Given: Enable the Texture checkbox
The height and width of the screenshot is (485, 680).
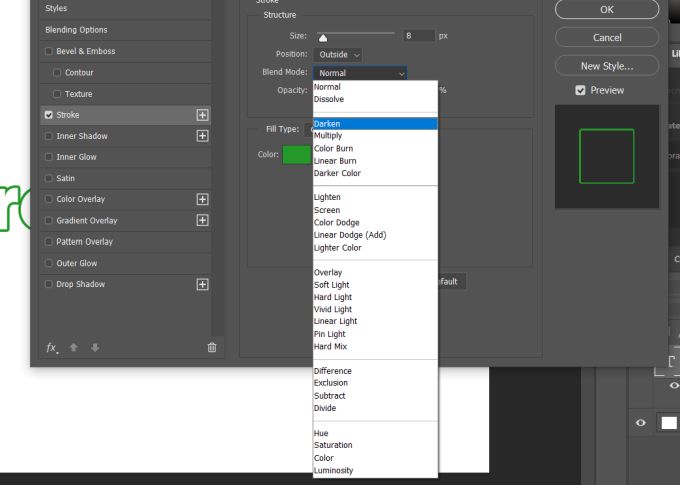Looking at the screenshot, I should [x=57, y=94].
